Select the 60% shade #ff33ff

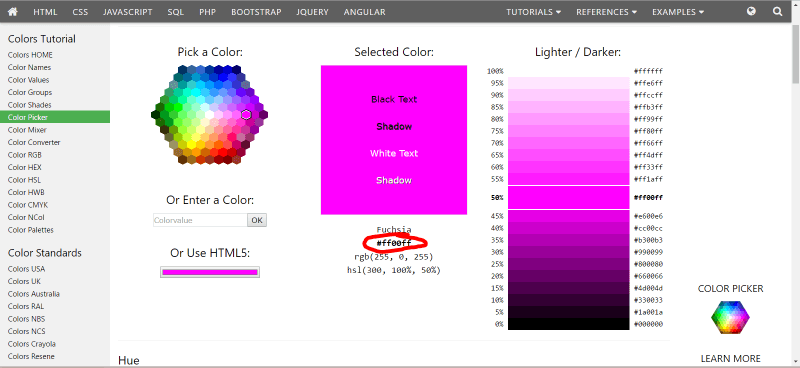[x=569, y=167]
